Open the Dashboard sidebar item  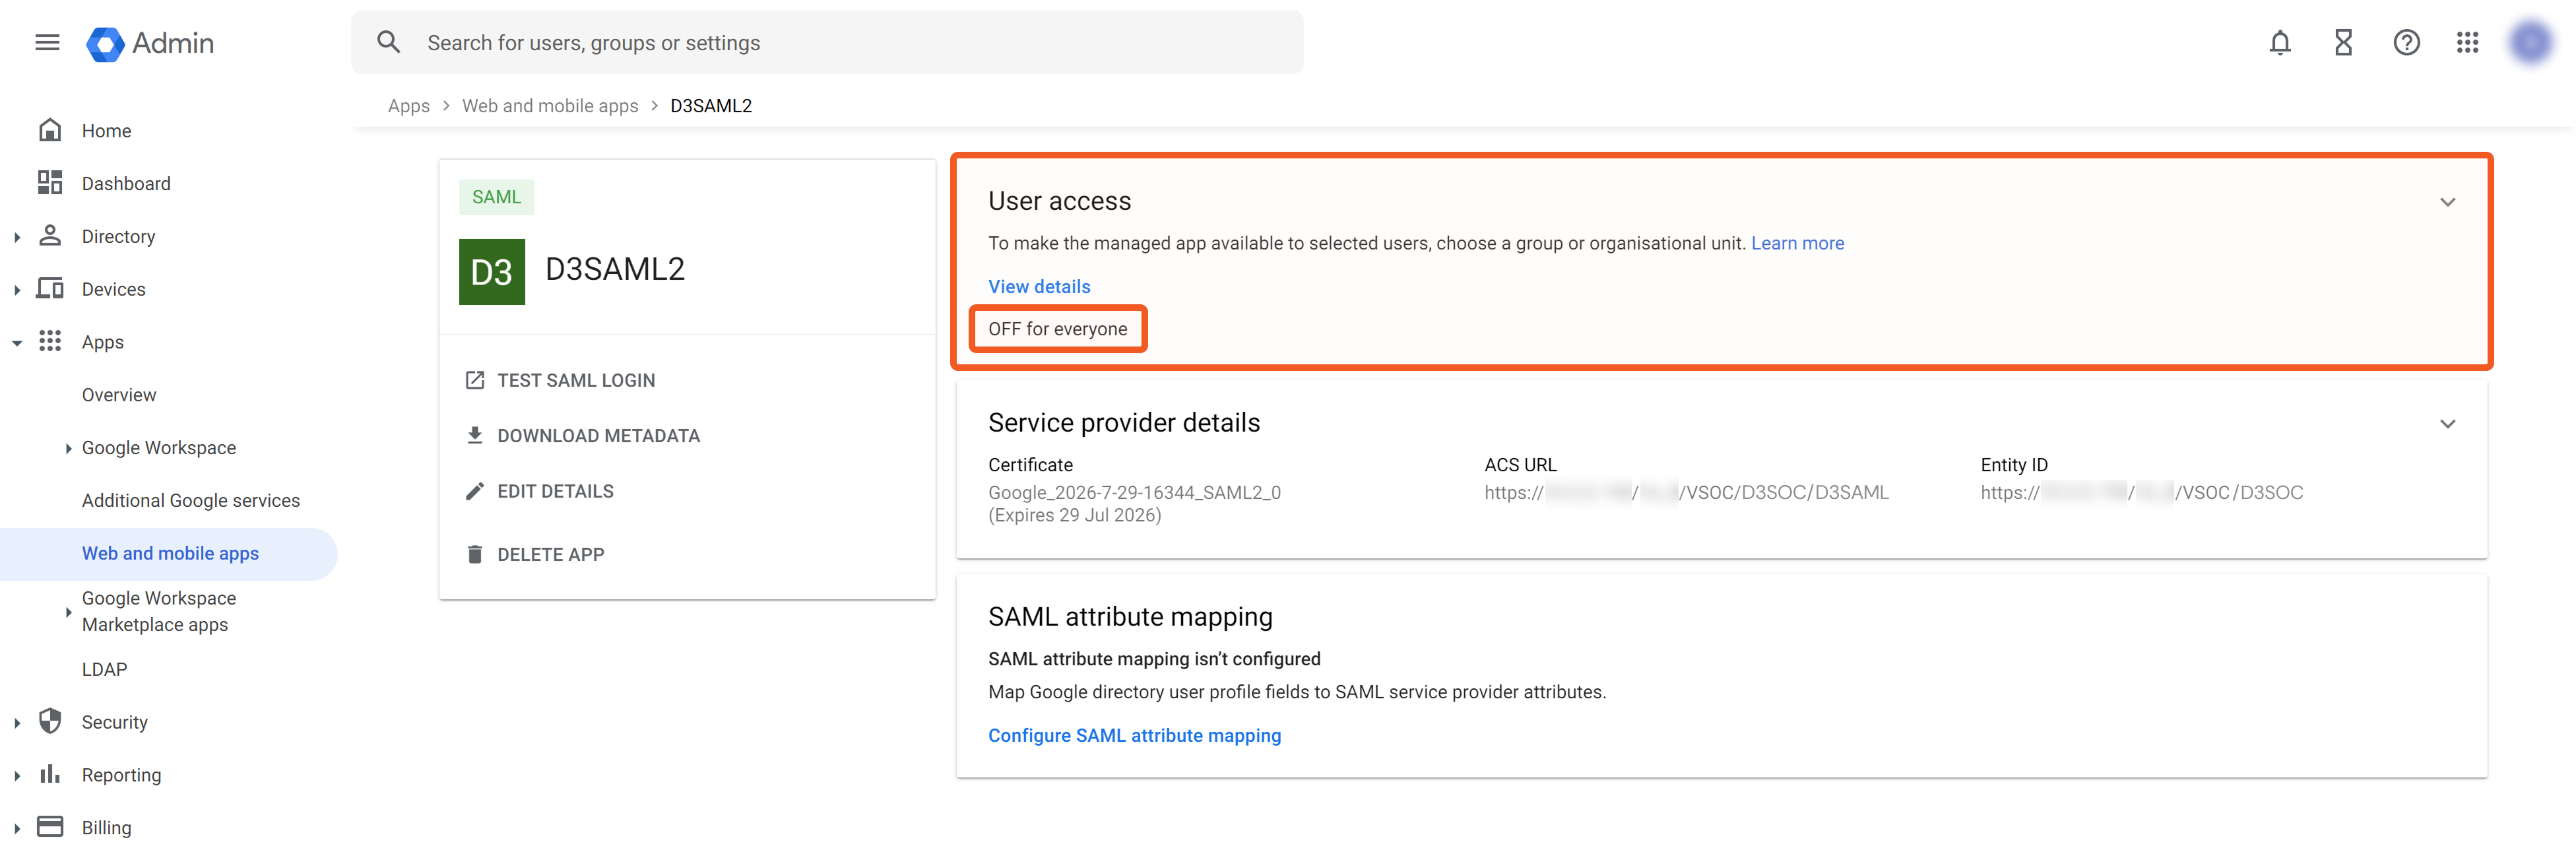pos(126,184)
